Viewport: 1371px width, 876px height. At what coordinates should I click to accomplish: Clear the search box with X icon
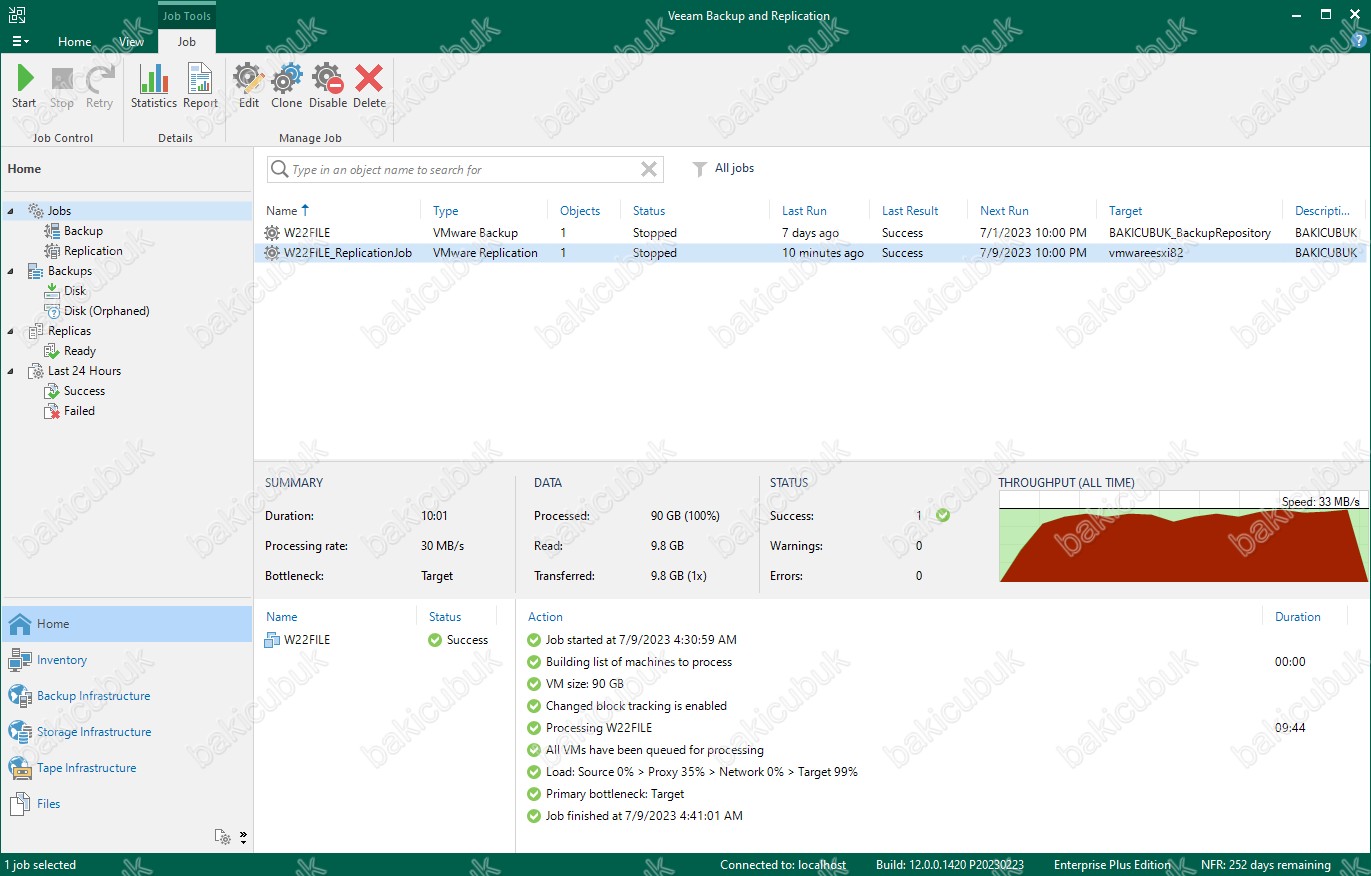649,170
